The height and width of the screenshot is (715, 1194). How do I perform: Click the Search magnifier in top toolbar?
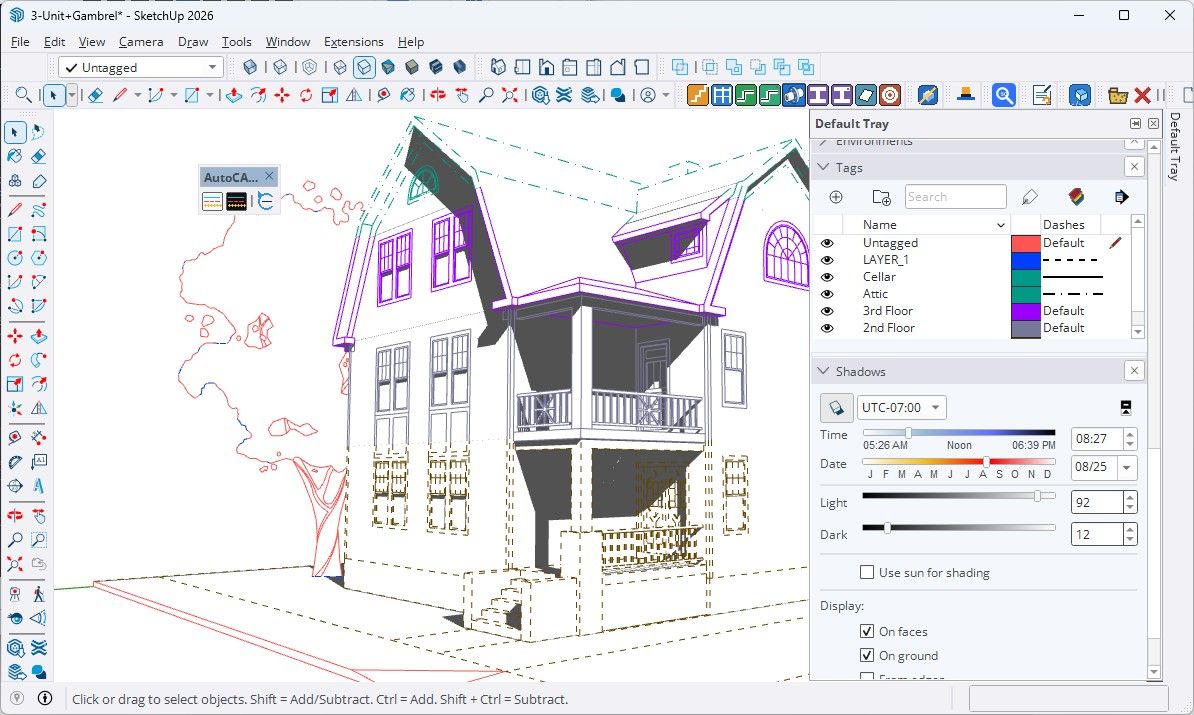pos(24,95)
